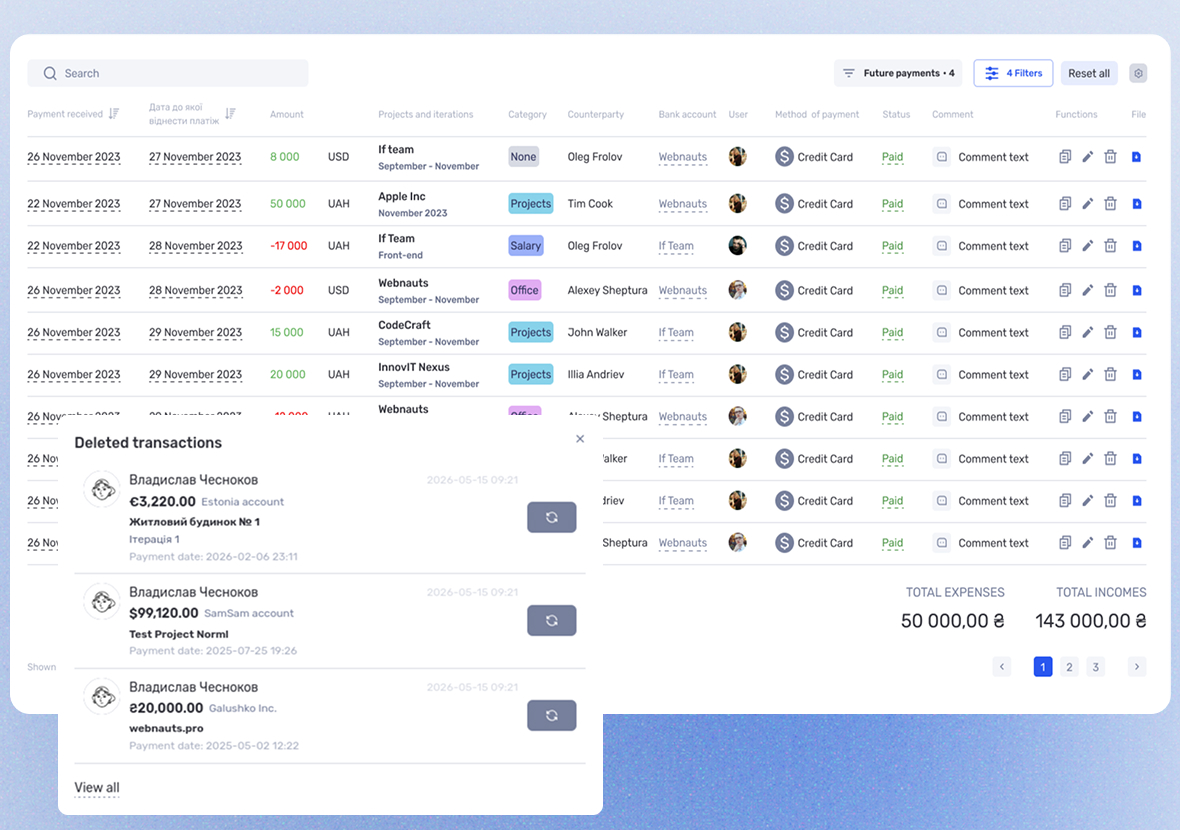Open attached file for If team row
This screenshot has height=830, width=1180.
coord(1136,157)
